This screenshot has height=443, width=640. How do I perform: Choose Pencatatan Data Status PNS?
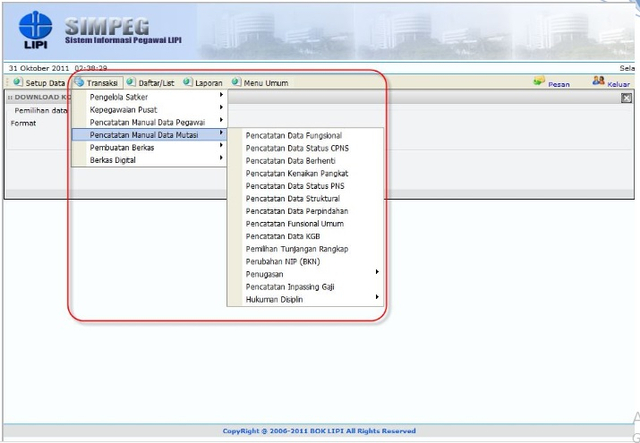(x=295, y=186)
